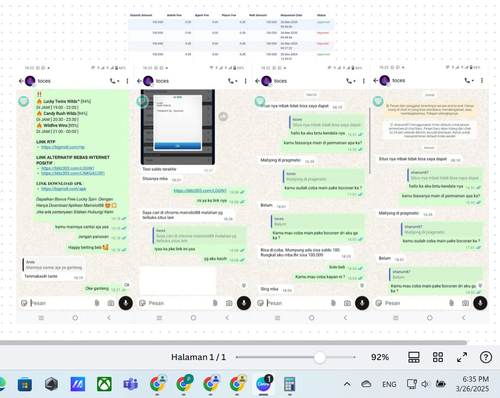This screenshot has height=398, width=500.
Task: Tap microphone button in Lucky Twins chat
Action: pyautogui.click(x=126, y=303)
